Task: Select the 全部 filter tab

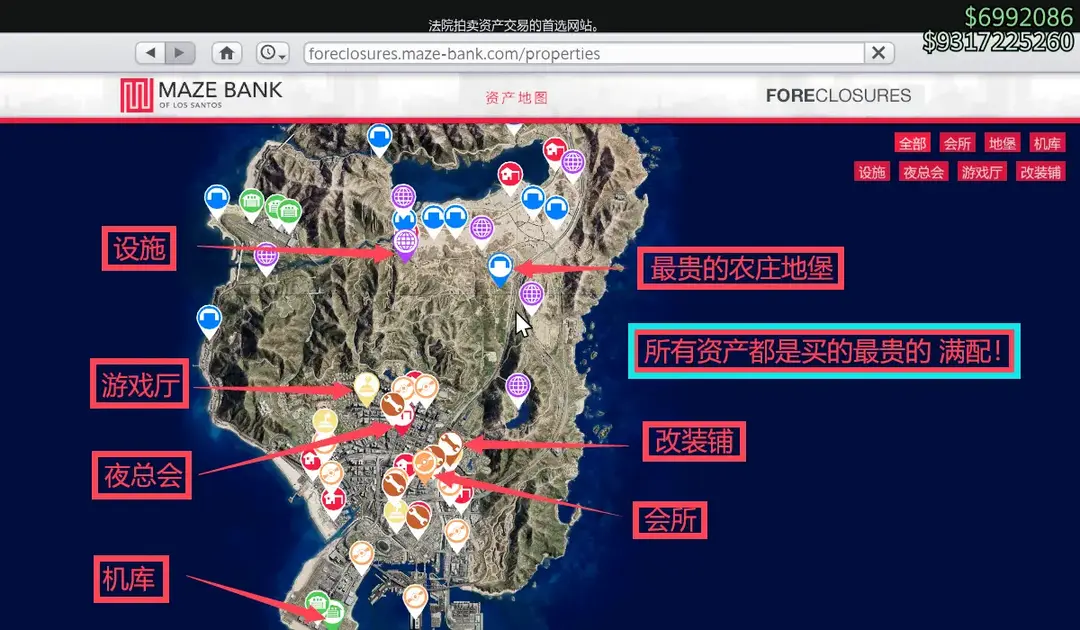Action: click(912, 143)
